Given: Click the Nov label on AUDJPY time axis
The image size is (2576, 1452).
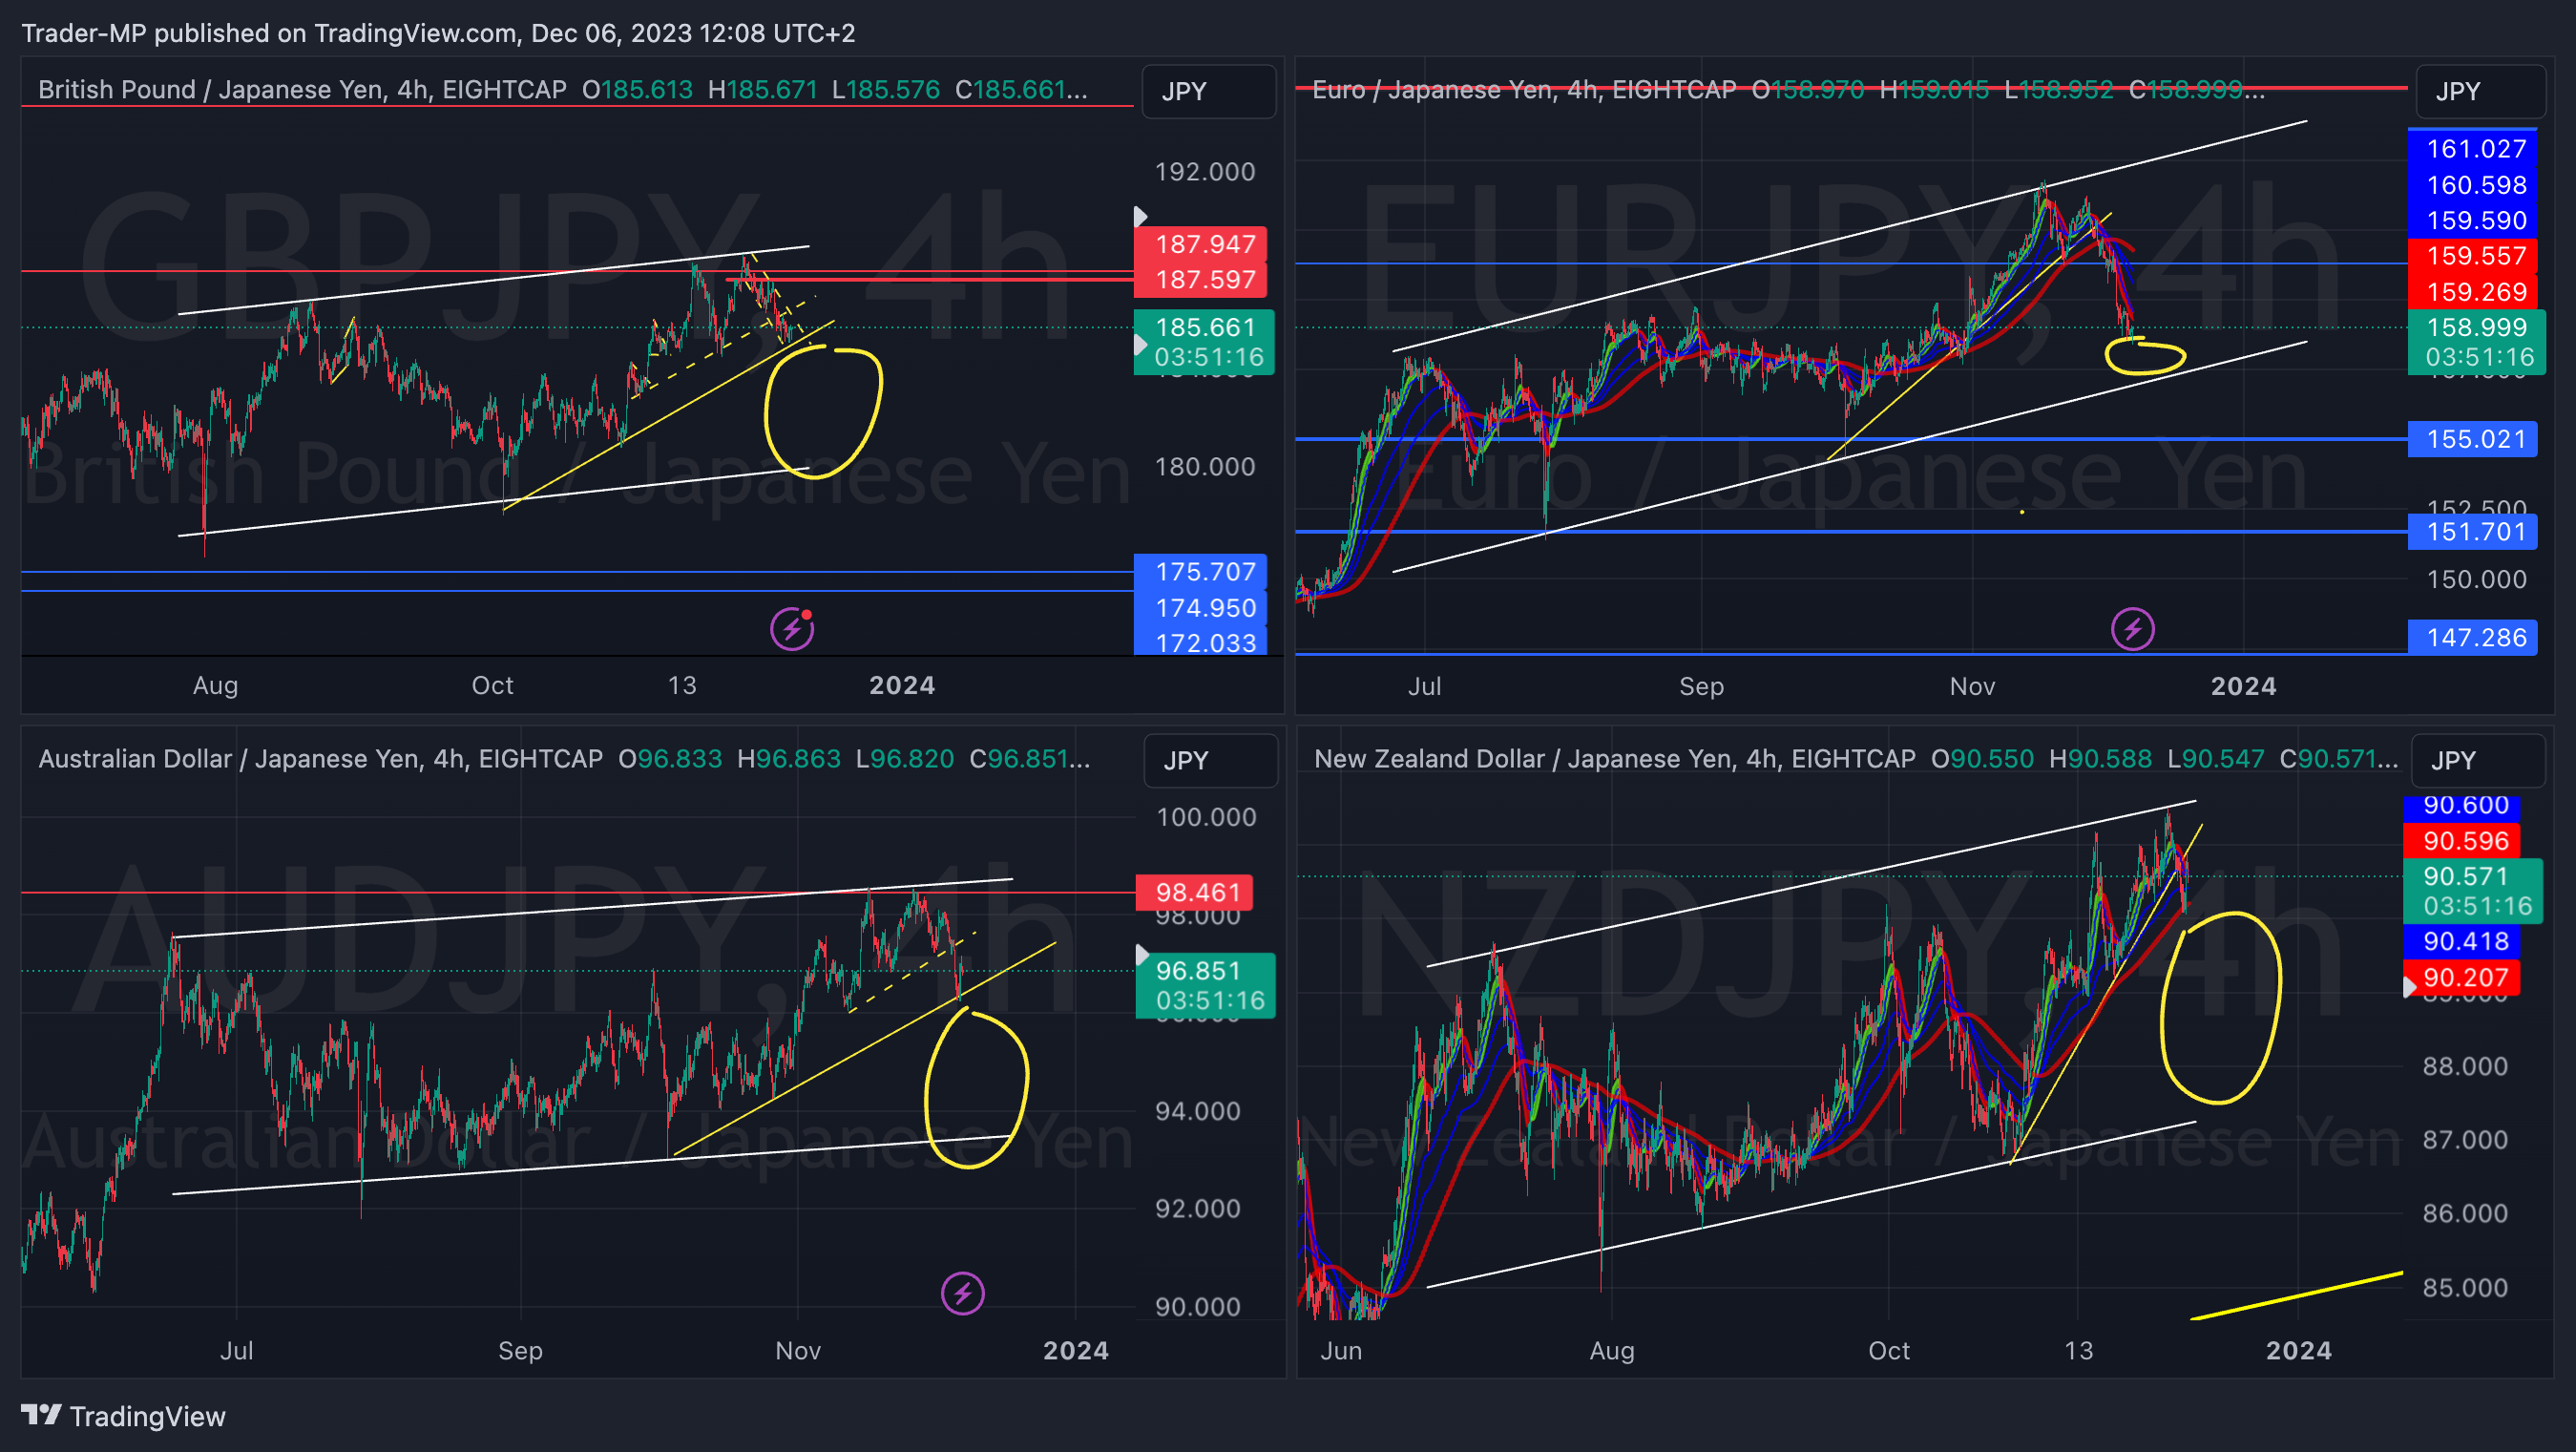Looking at the screenshot, I should [x=798, y=1351].
